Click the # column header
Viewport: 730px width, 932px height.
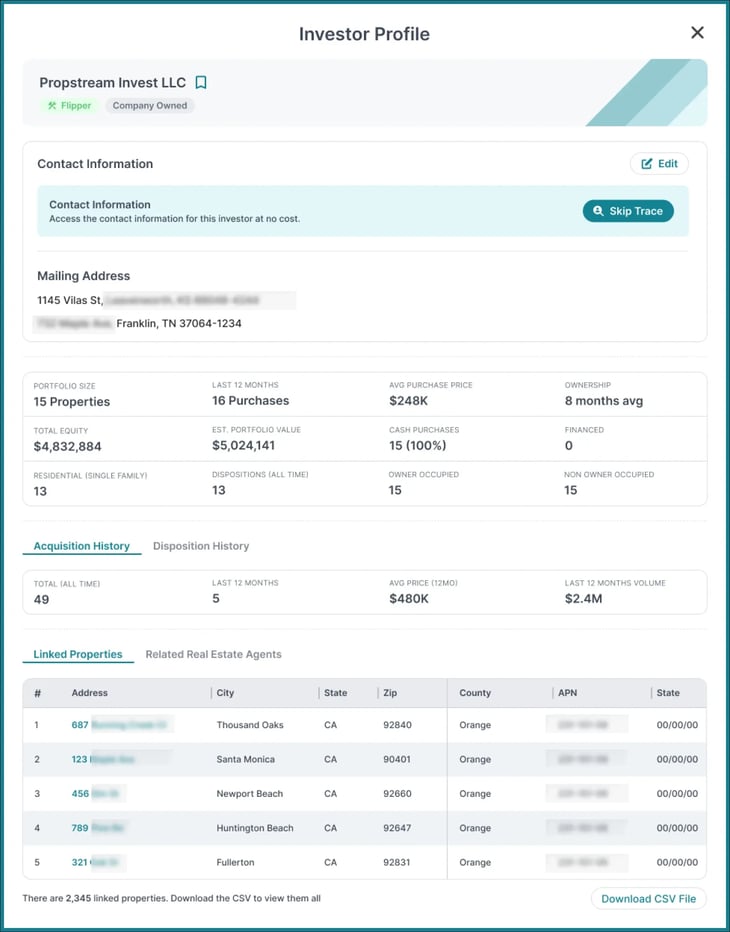[x=37, y=692]
